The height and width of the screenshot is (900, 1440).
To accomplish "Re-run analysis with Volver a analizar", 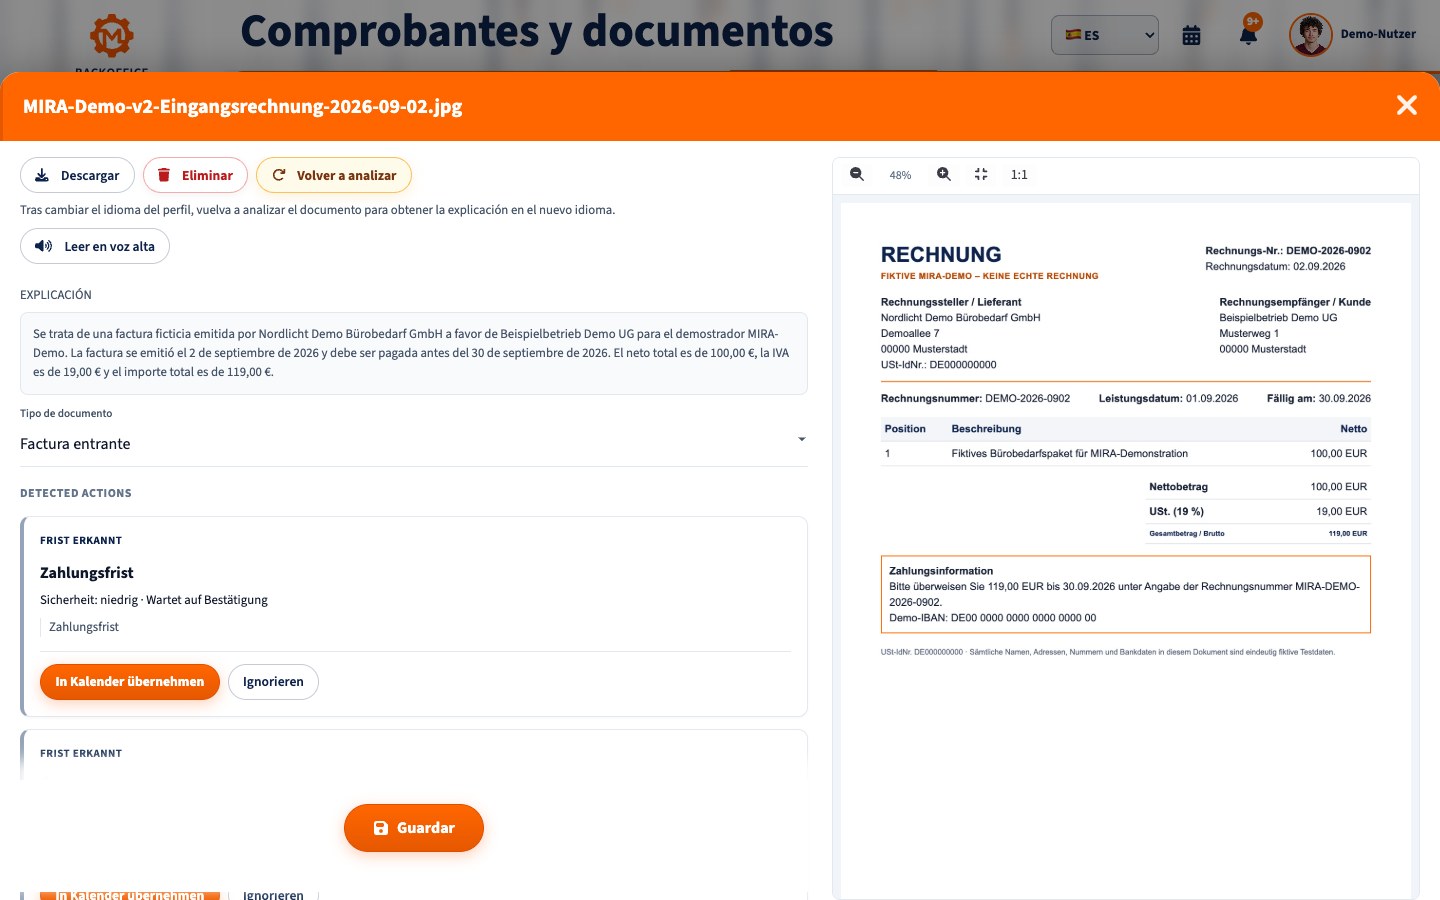I will pos(334,175).
